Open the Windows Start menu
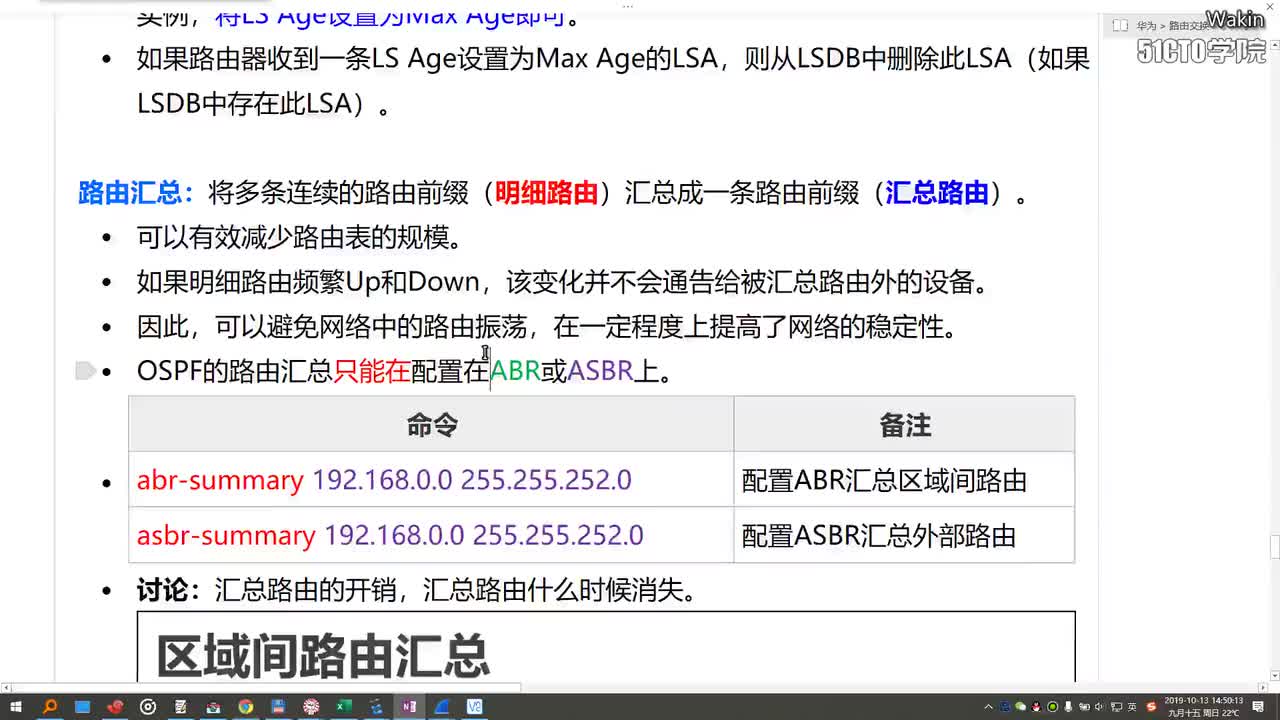The width and height of the screenshot is (1280, 720). point(16,707)
